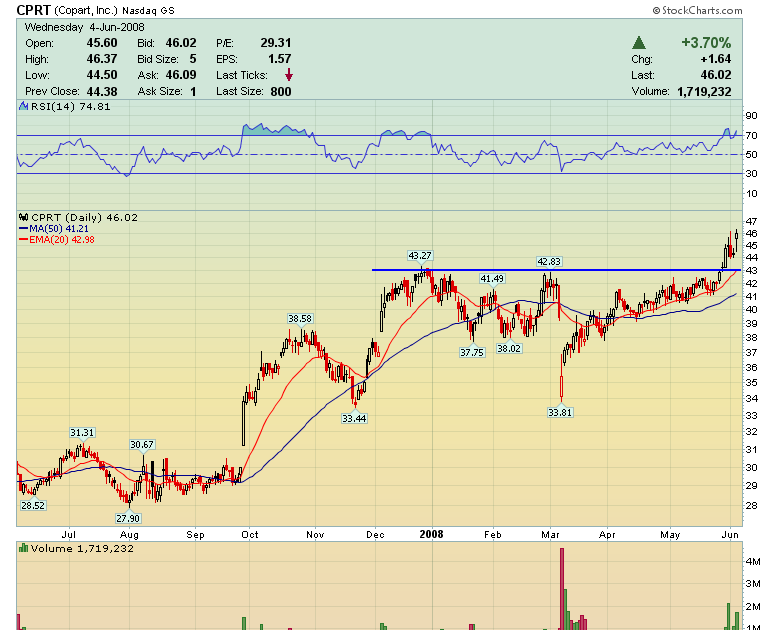Click the header Volume value 1,719,232
Screen dimensions: 780x630
point(704,92)
